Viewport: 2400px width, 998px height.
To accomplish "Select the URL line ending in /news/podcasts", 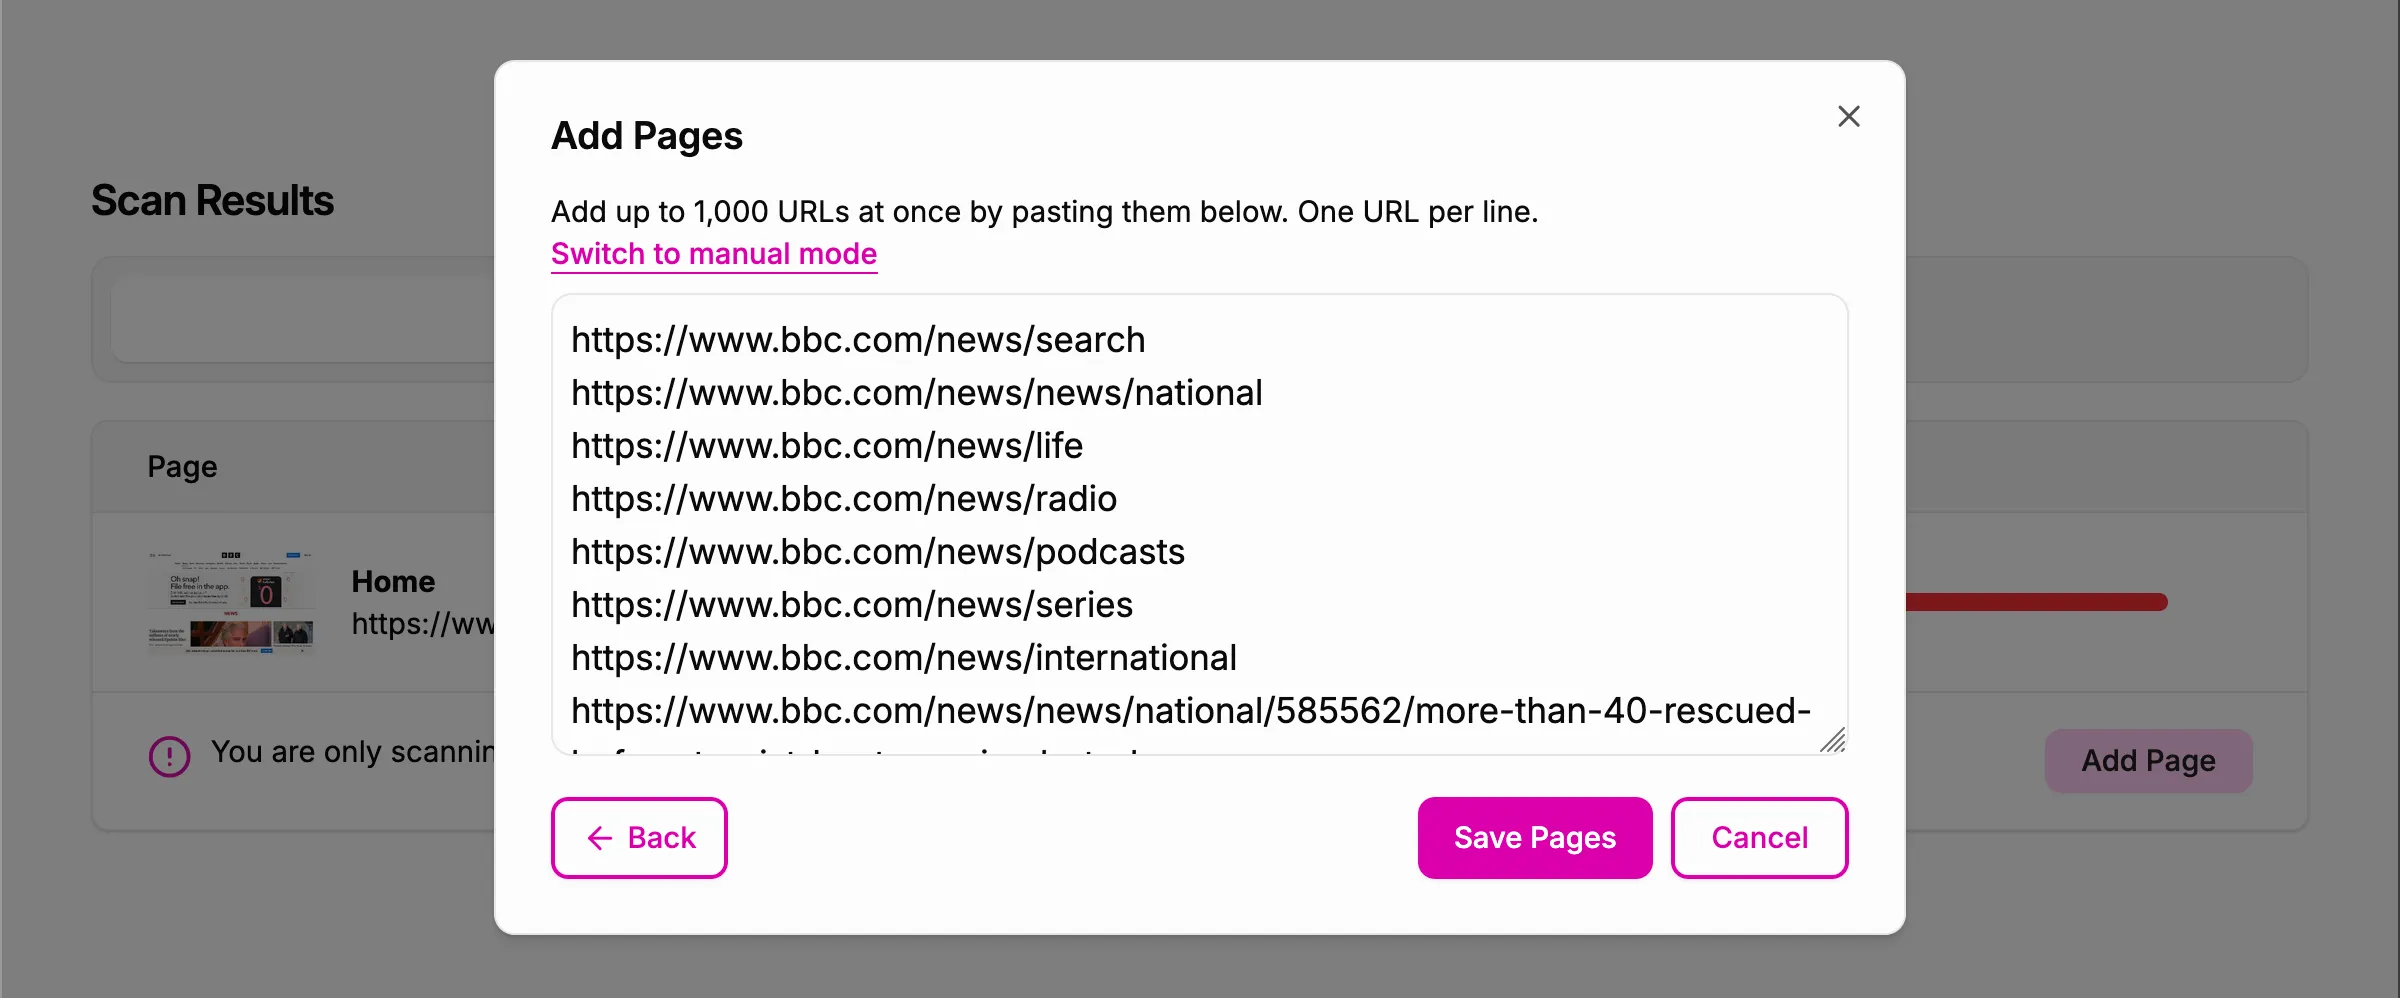I will click(x=877, y=551).
